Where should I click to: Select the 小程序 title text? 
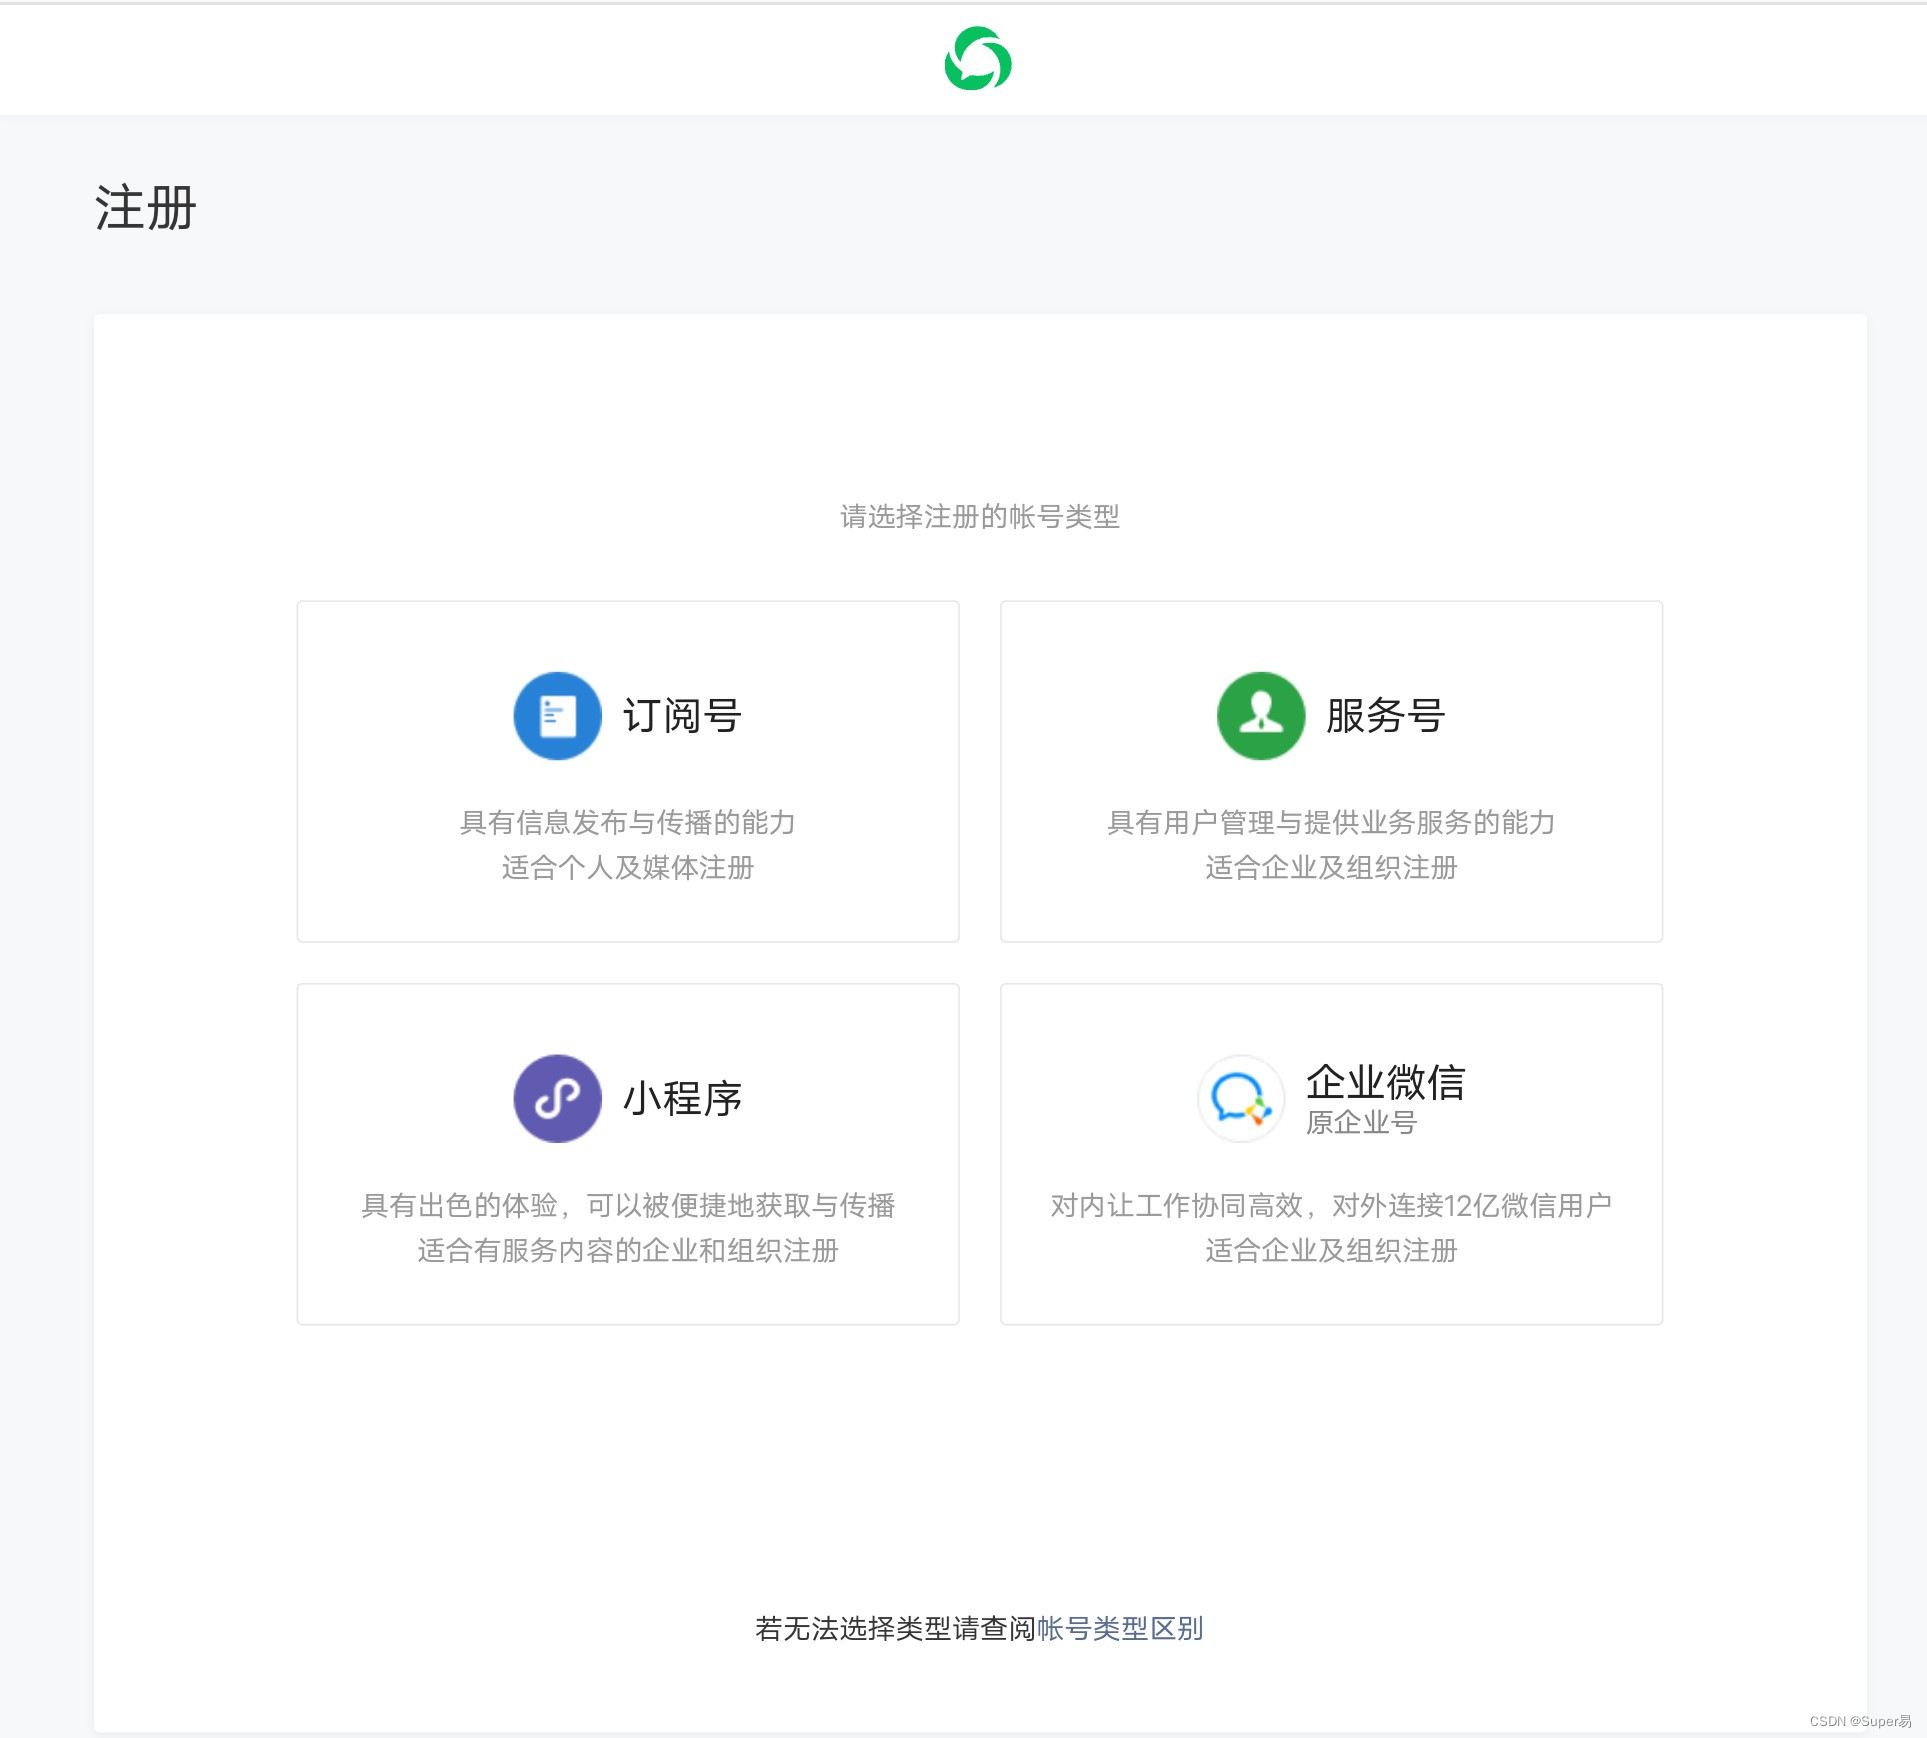tap(682, 1099)
